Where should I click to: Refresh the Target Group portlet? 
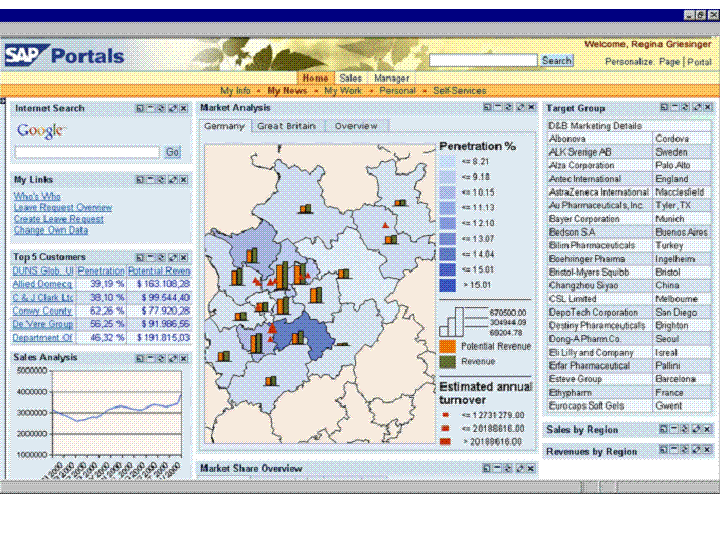pos(686,107)
